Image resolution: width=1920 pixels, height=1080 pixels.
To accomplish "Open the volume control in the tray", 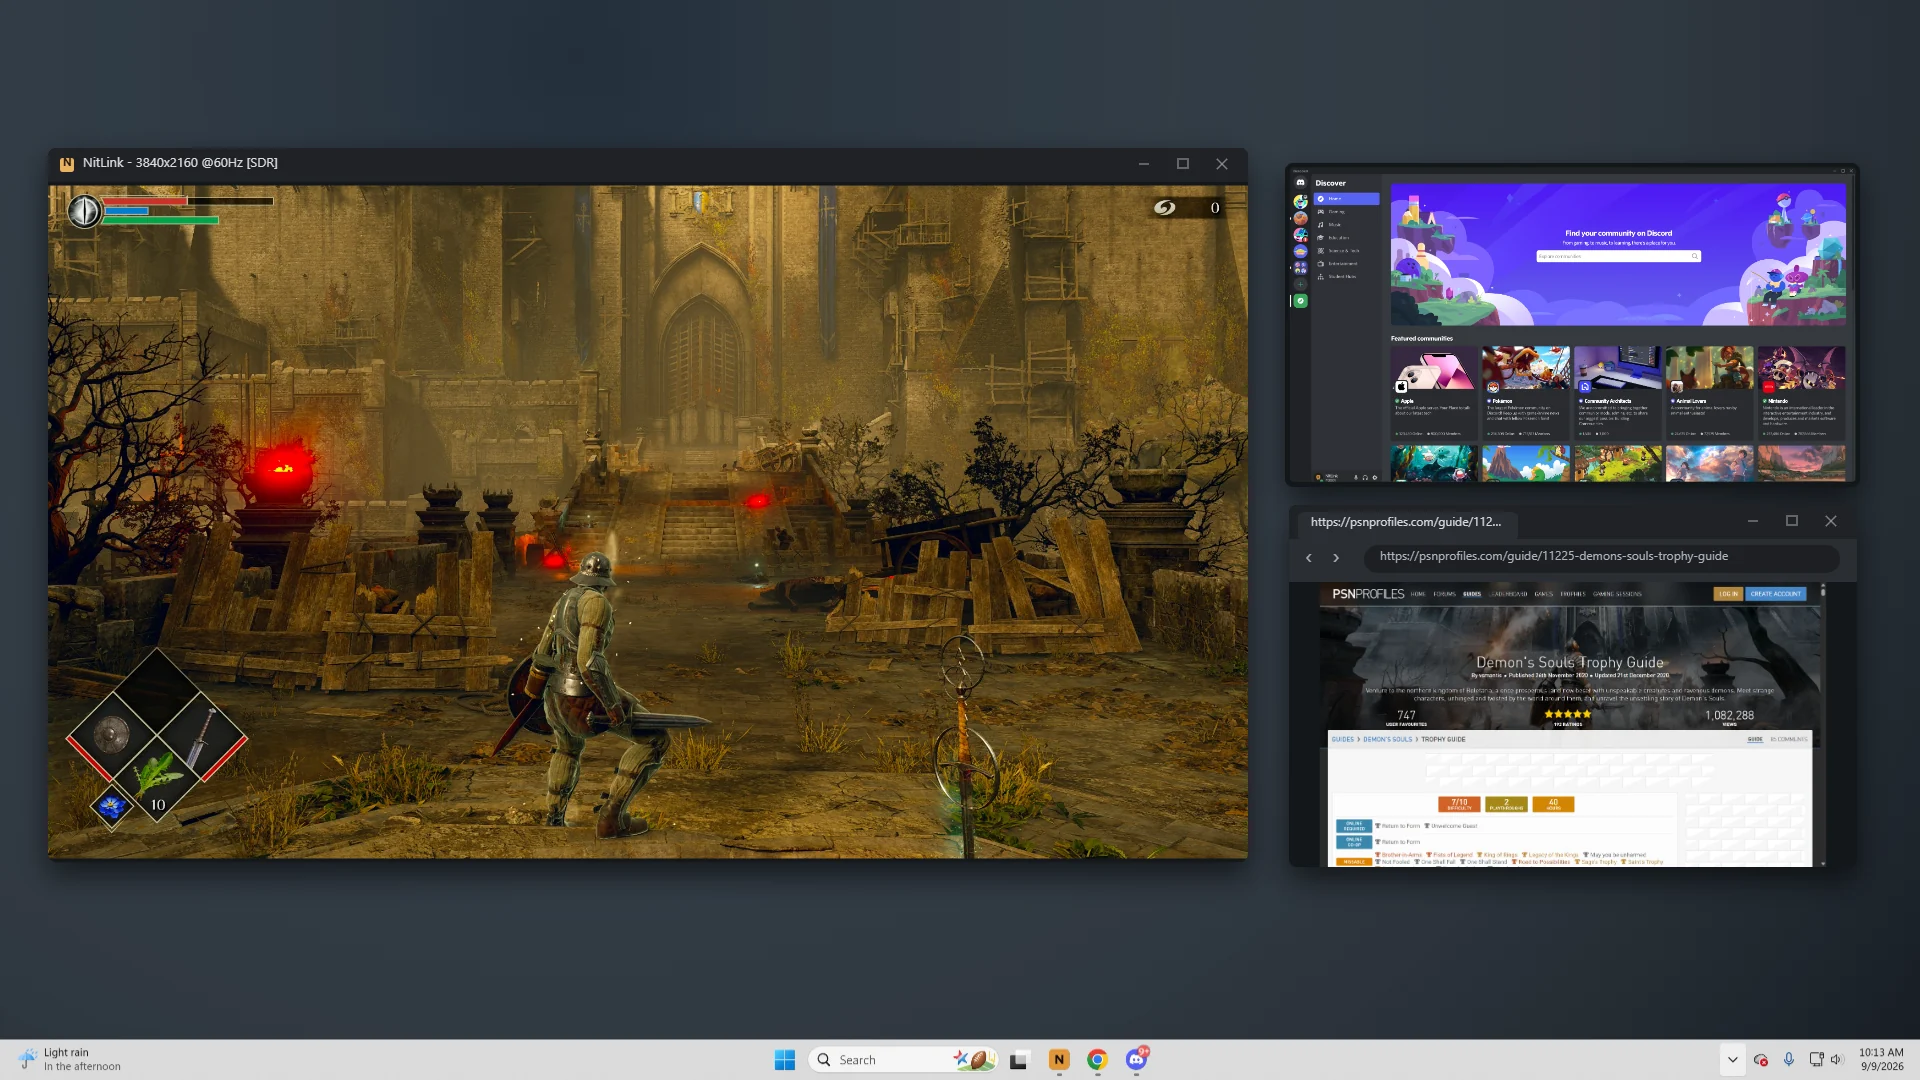I will click(1836, 1060).
